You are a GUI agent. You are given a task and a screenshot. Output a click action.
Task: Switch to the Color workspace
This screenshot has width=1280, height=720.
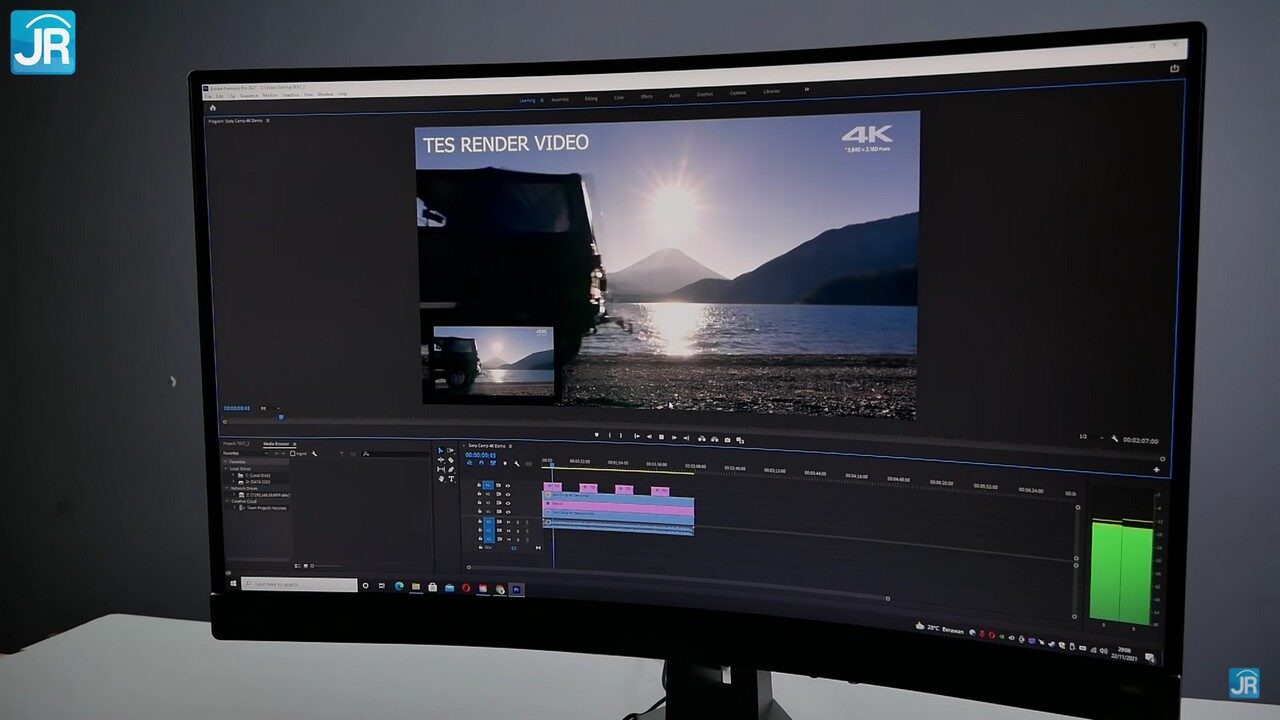coord(619,98)
